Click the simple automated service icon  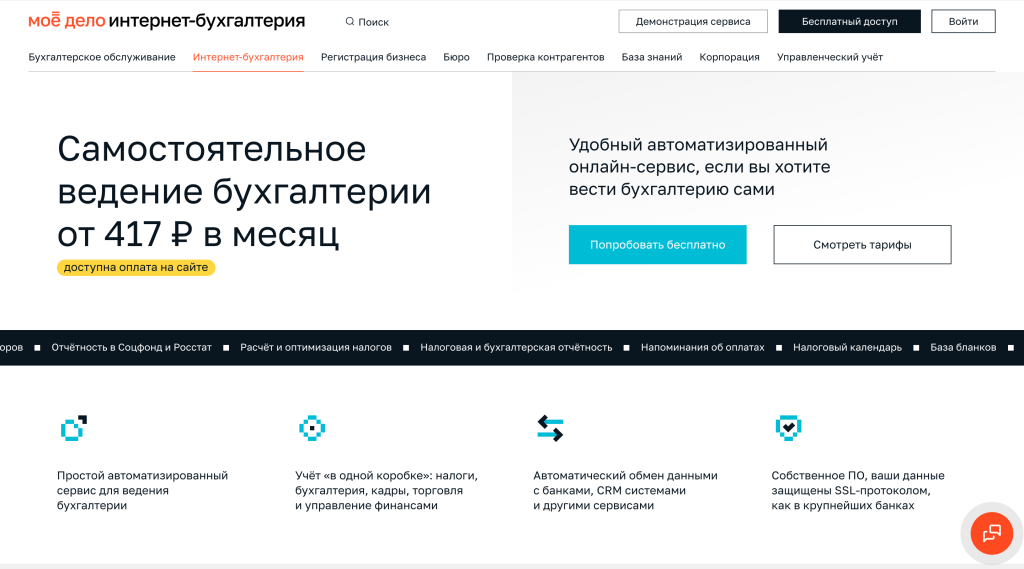[74, 428]
